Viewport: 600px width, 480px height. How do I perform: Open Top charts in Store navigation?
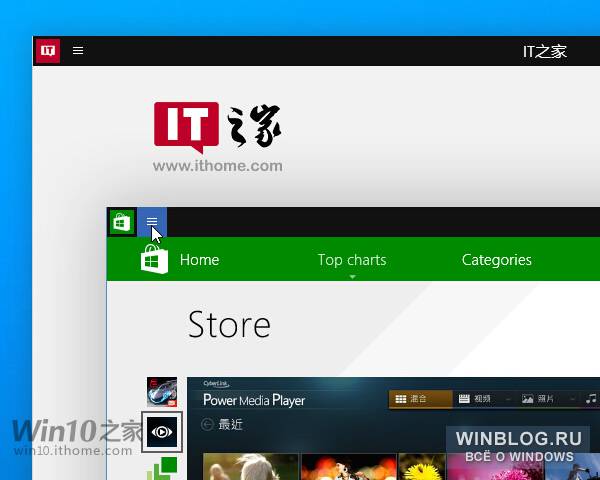[352, 260]
